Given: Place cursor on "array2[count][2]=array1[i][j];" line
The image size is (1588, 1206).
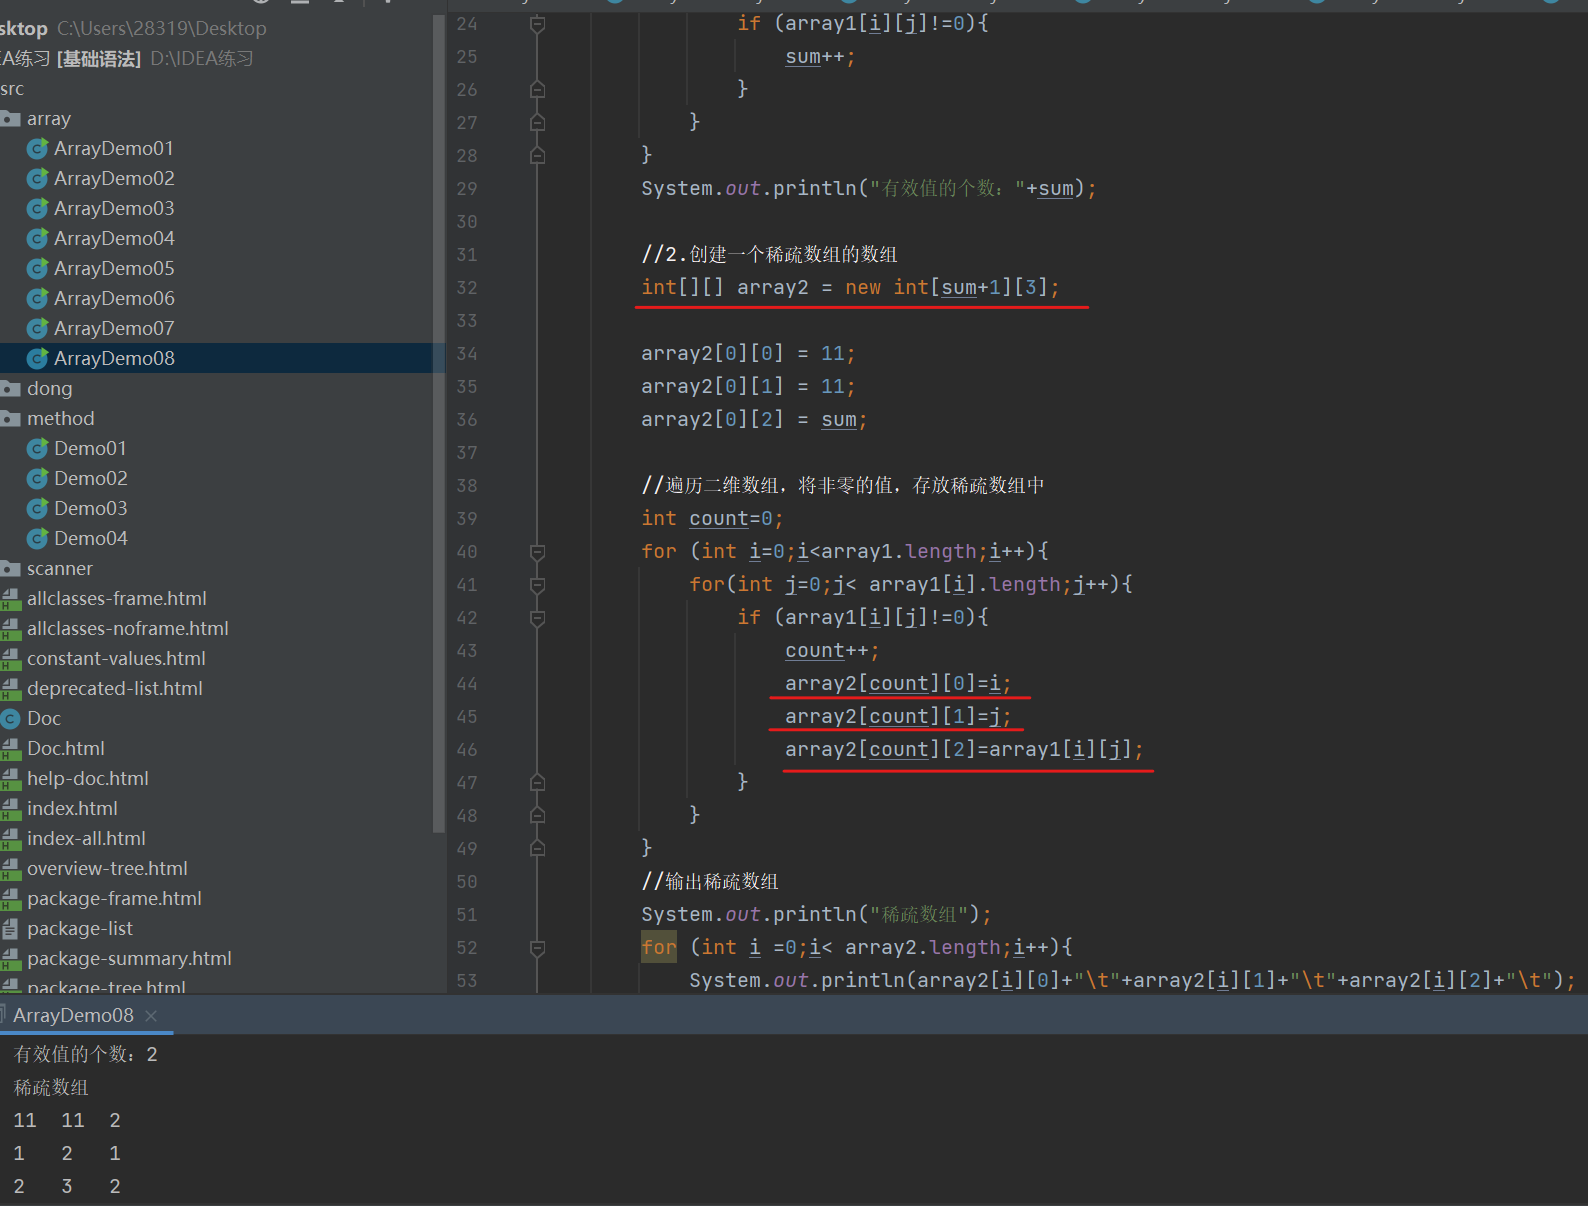Looking at the screenshot, I should click(964, 750).
